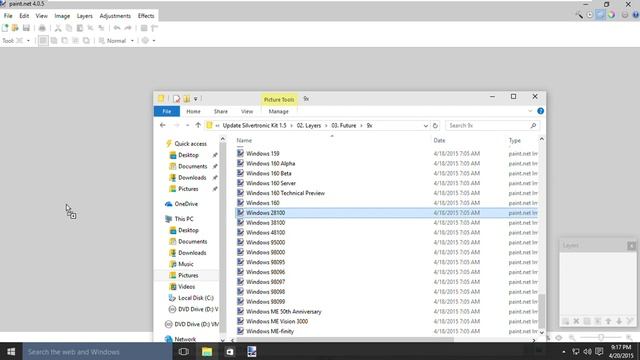Viewport: 640px width, 360px height.
Task: Click zoom in magnifier beside zoom slider
Action: click(x=629, y=337)
